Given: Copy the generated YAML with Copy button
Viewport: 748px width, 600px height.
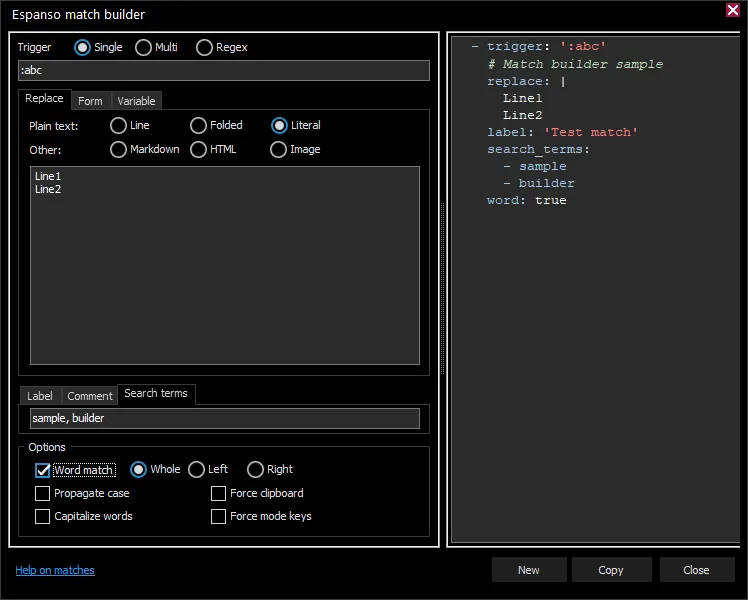Looking at the screenshot, I should pyautogui.click(x=611, y=570).
